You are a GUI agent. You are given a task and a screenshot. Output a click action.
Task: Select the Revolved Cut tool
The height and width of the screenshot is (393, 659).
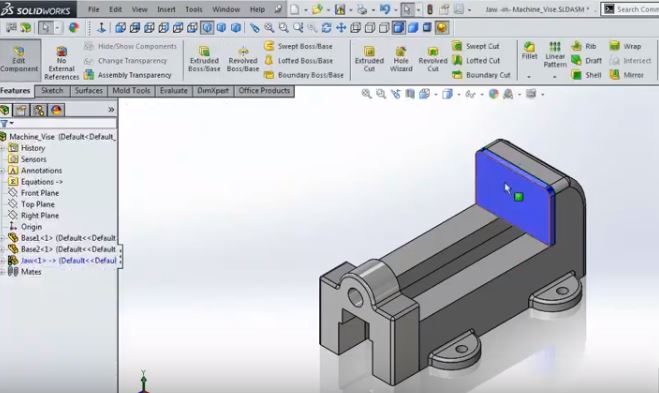[433, 59]
